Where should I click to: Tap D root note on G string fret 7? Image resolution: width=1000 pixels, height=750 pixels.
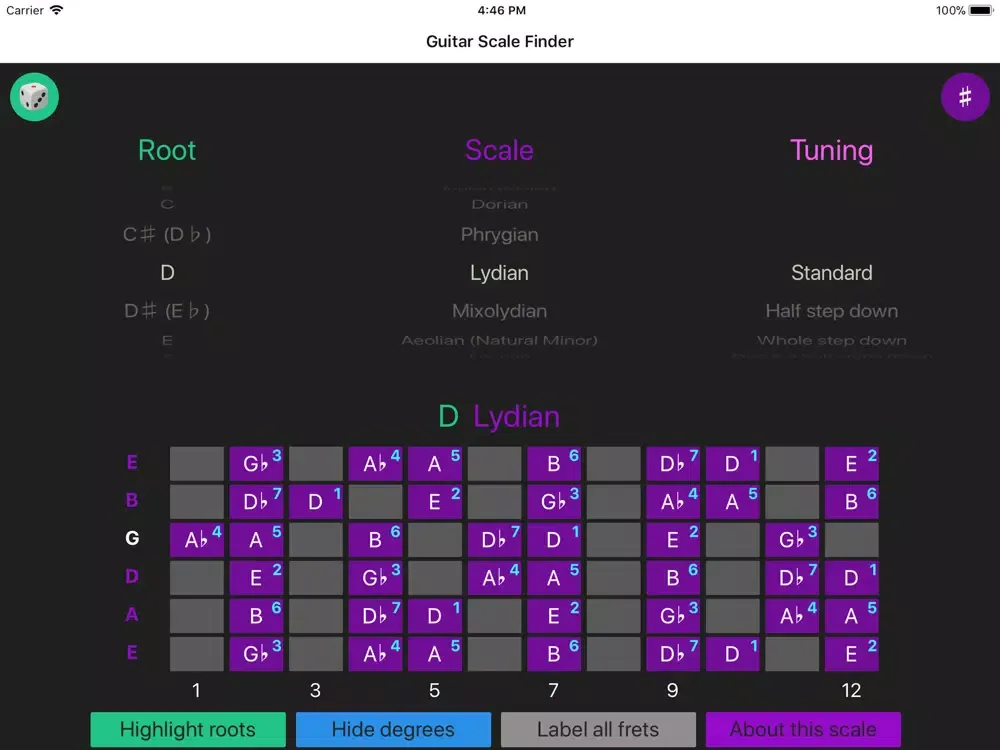tap(554, 540)
